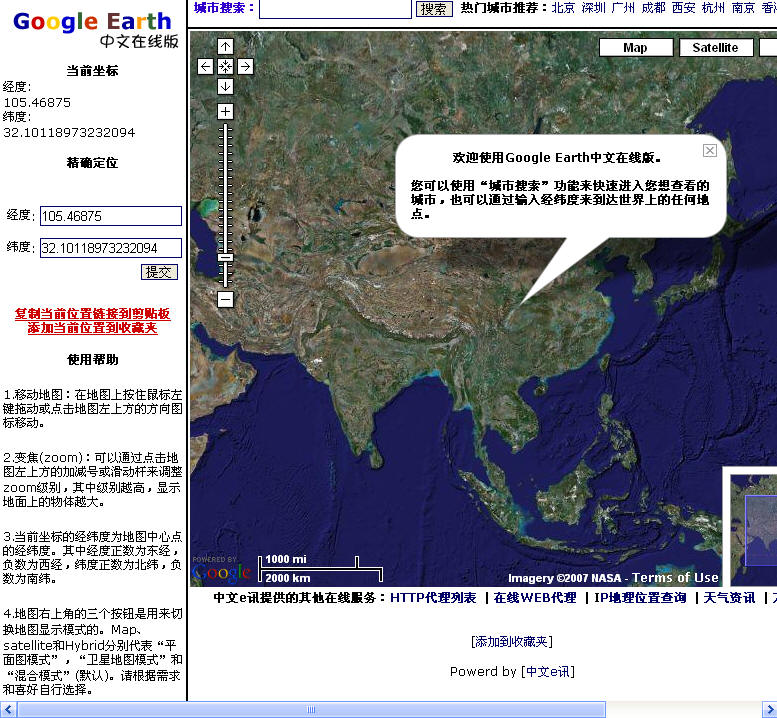Click the 经度 longitude input field

(x=111, y=216)
